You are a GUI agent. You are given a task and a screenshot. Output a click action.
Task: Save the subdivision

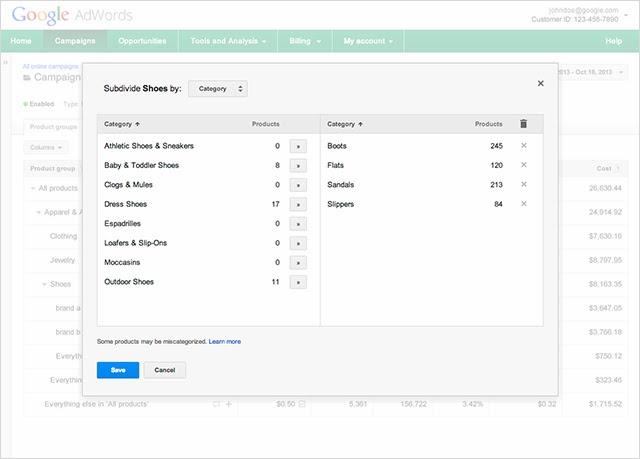click(x=118, y=370)
